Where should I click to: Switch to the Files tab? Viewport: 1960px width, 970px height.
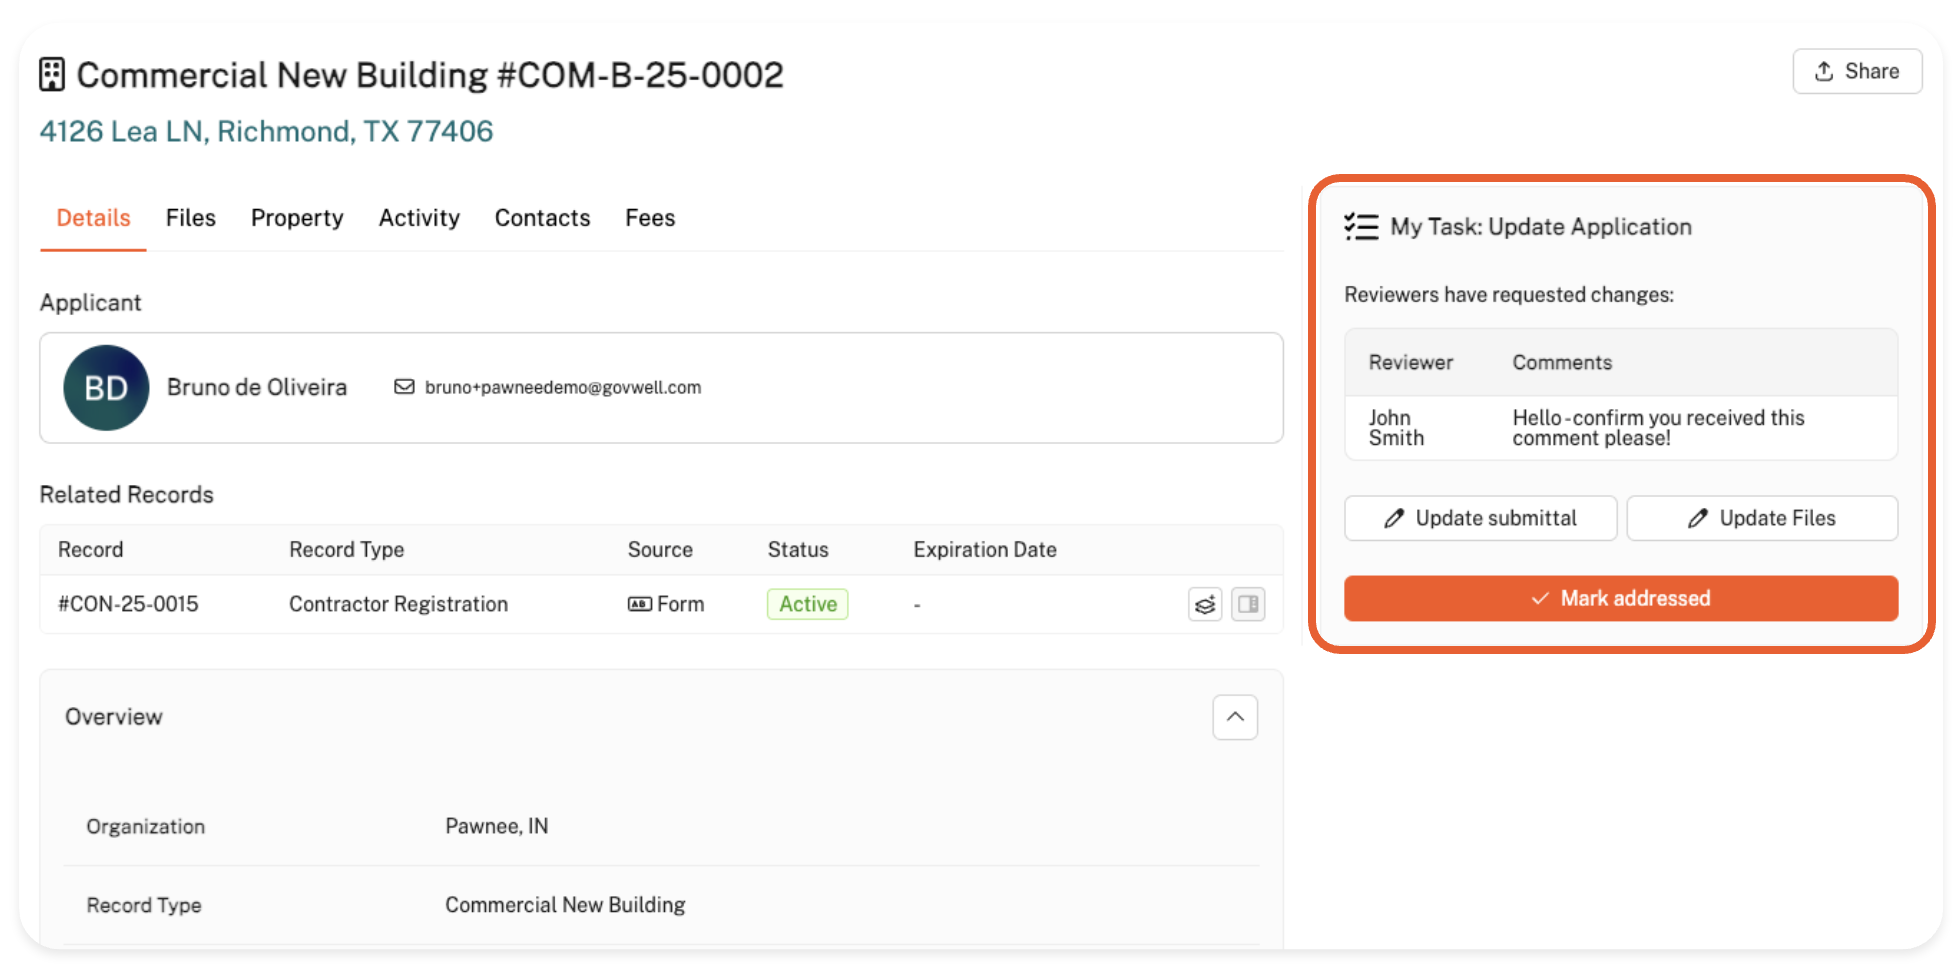coord(190,218)
